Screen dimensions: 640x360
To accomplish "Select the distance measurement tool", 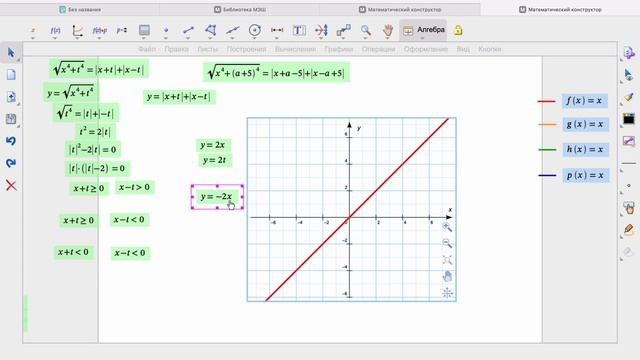I will (x=277, y=30).
